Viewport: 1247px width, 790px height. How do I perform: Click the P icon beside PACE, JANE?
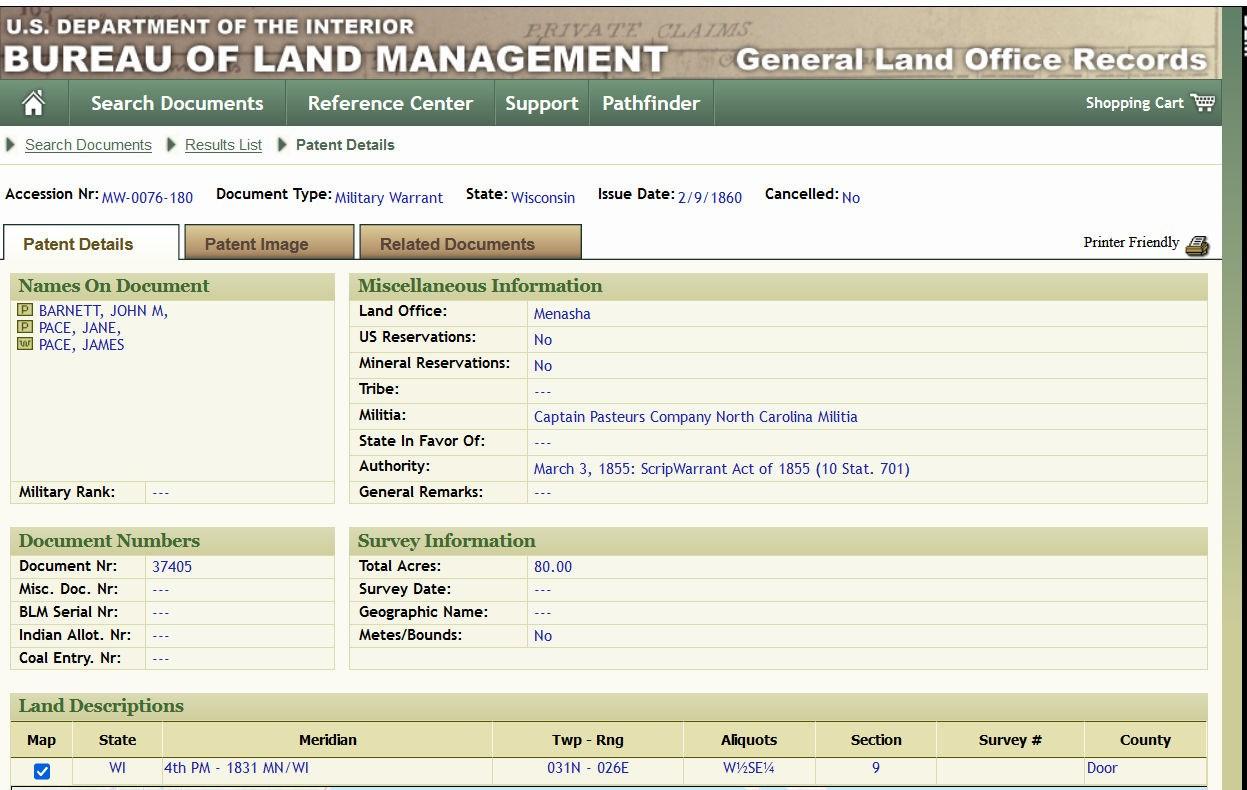26,328
